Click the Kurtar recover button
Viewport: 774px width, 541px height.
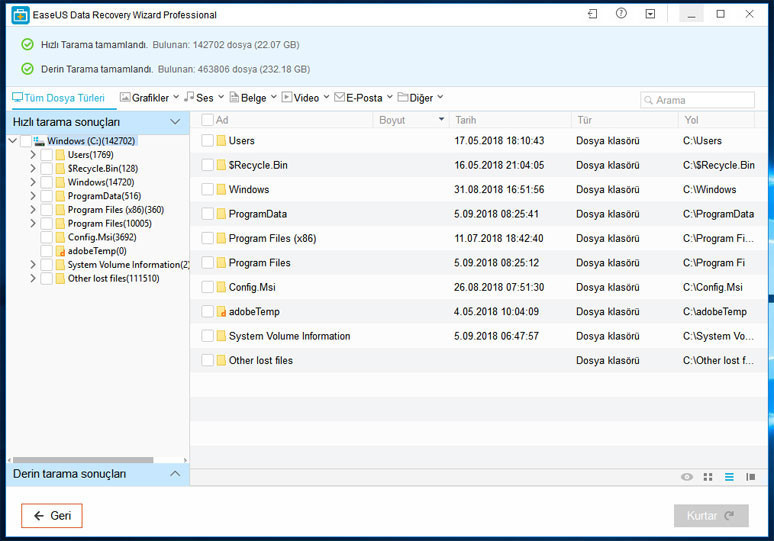click(x=711, y=516)
